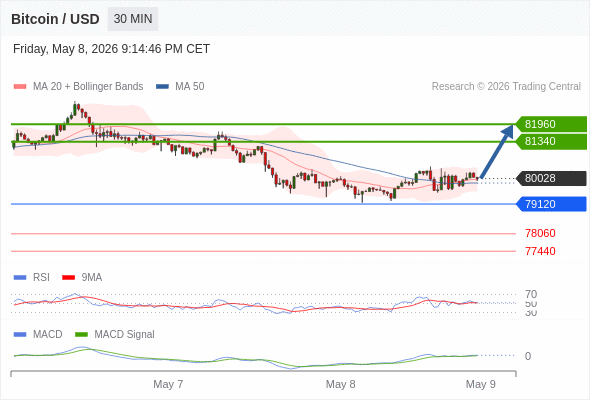Click the RSI 70 level label
Viewport: 590px width, 400px height.
point(531,294)
